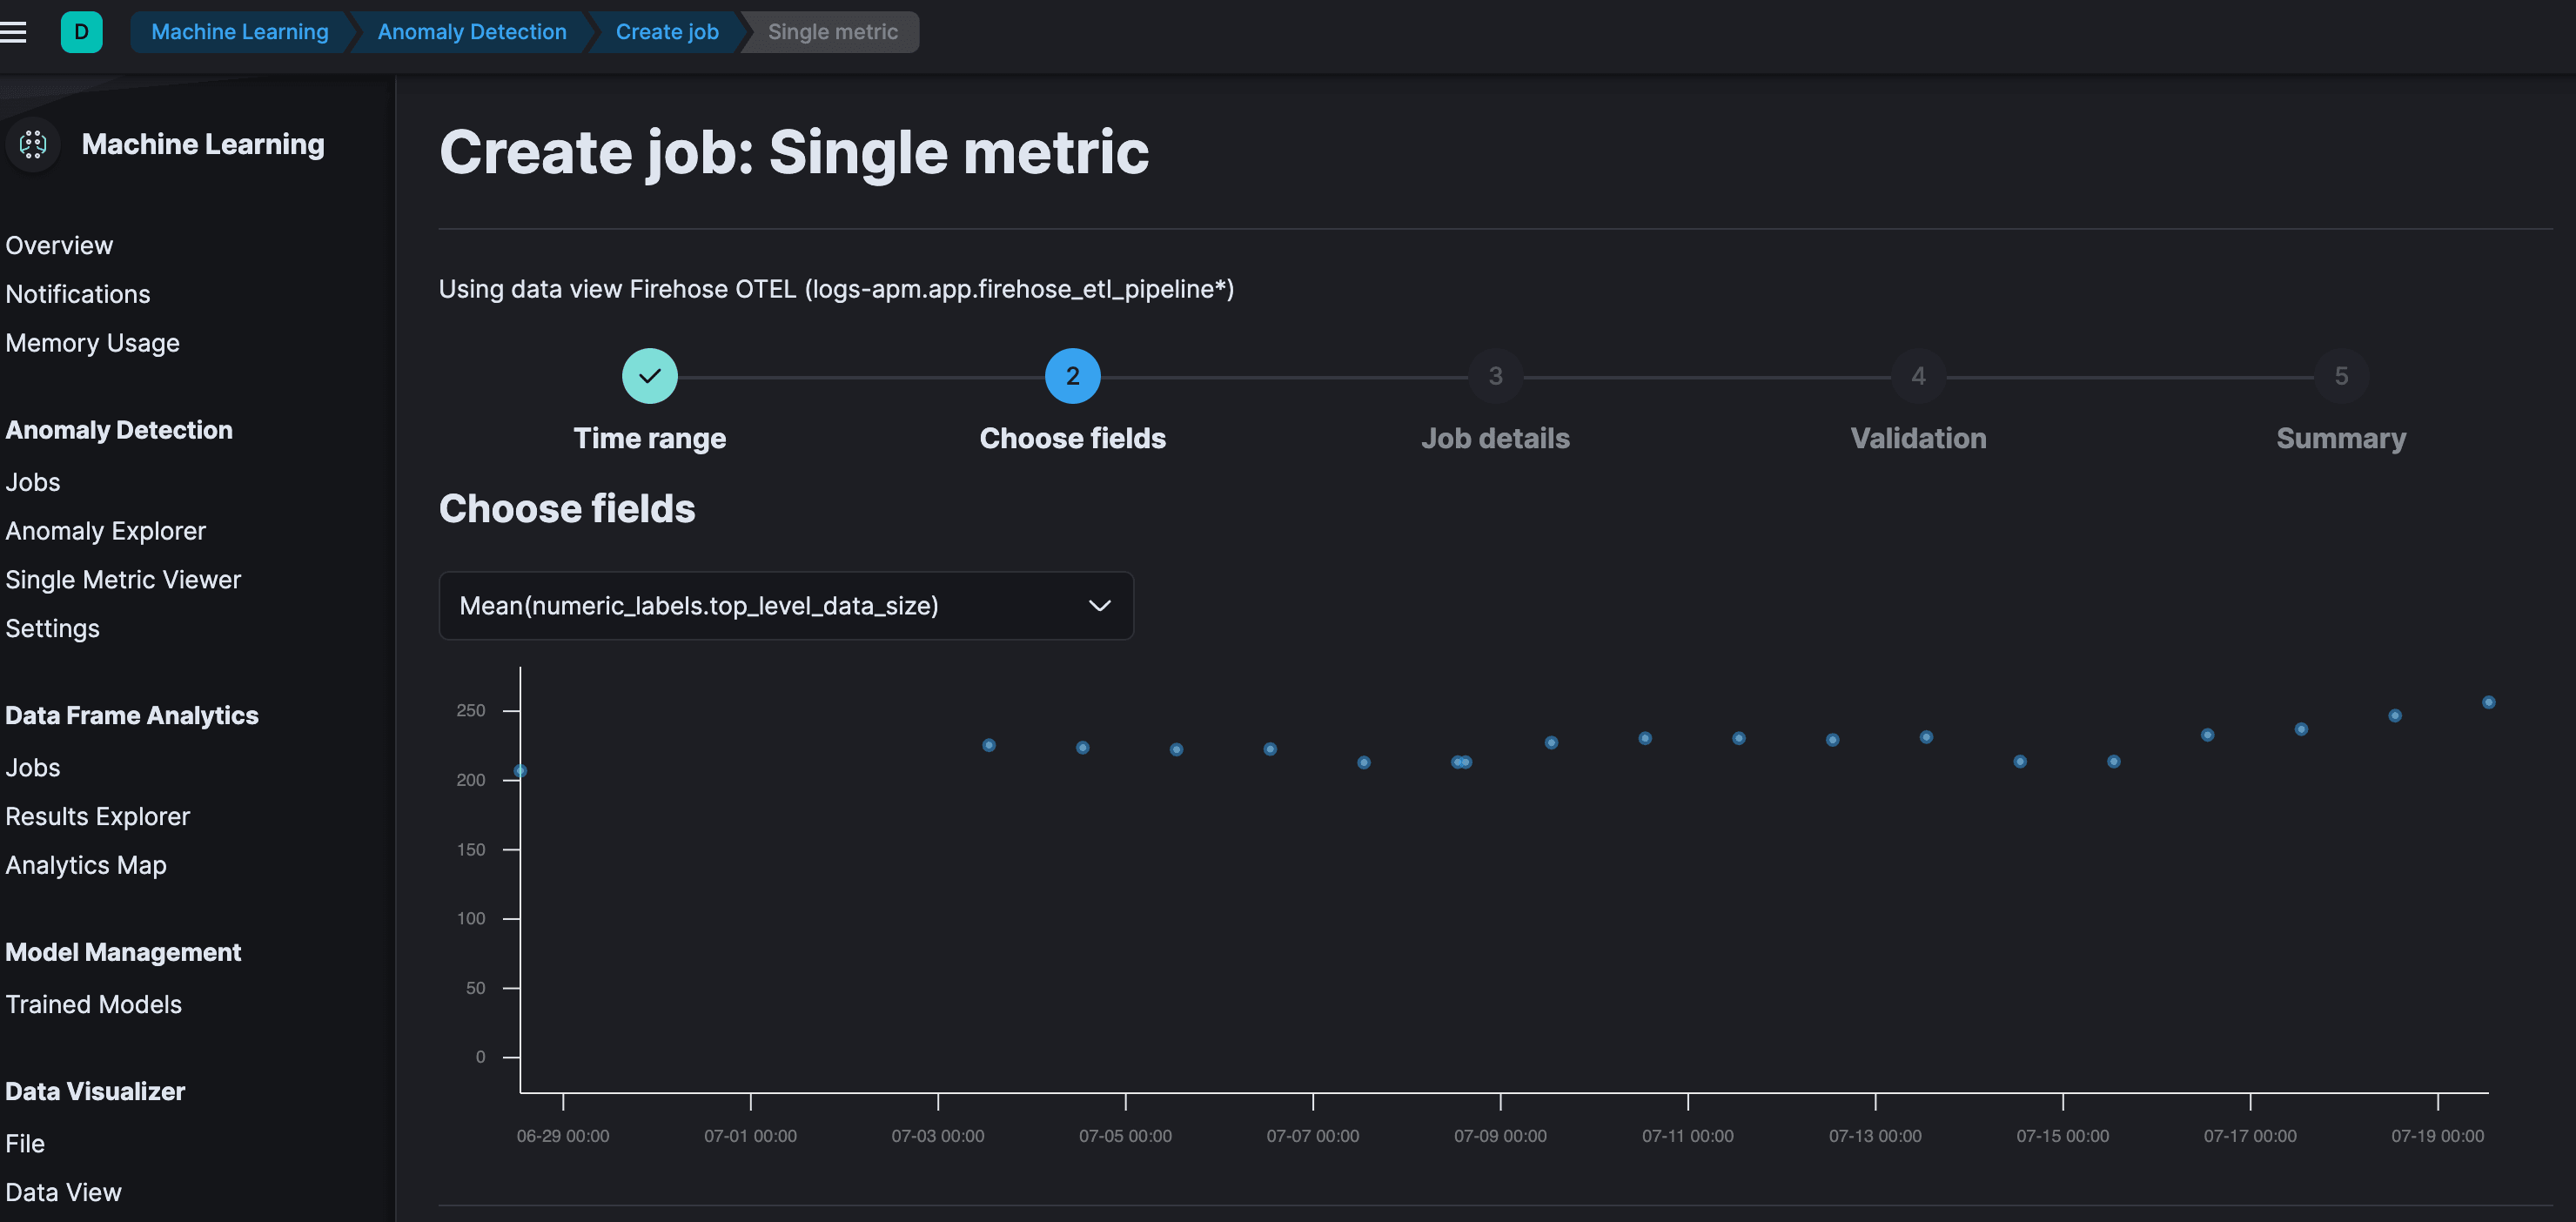The height and width of the screenshot is (1222, 2576).
Task: Click the Jobs tab under Anomaly Detection
Action: pos(31,483)
